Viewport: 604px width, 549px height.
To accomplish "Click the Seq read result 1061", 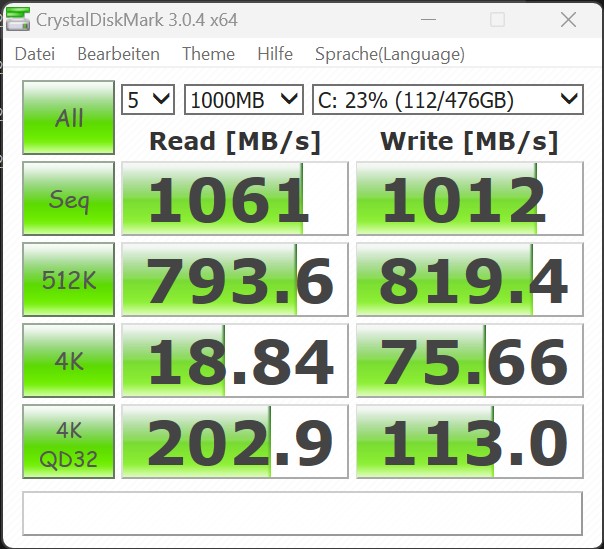I will (235, 198).
